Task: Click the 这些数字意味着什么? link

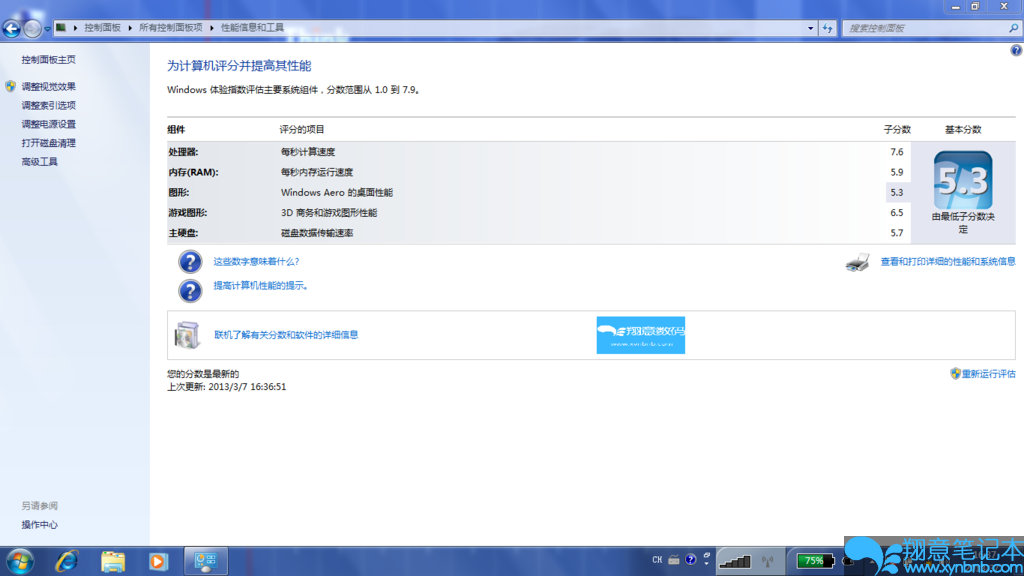Action: 256,262
